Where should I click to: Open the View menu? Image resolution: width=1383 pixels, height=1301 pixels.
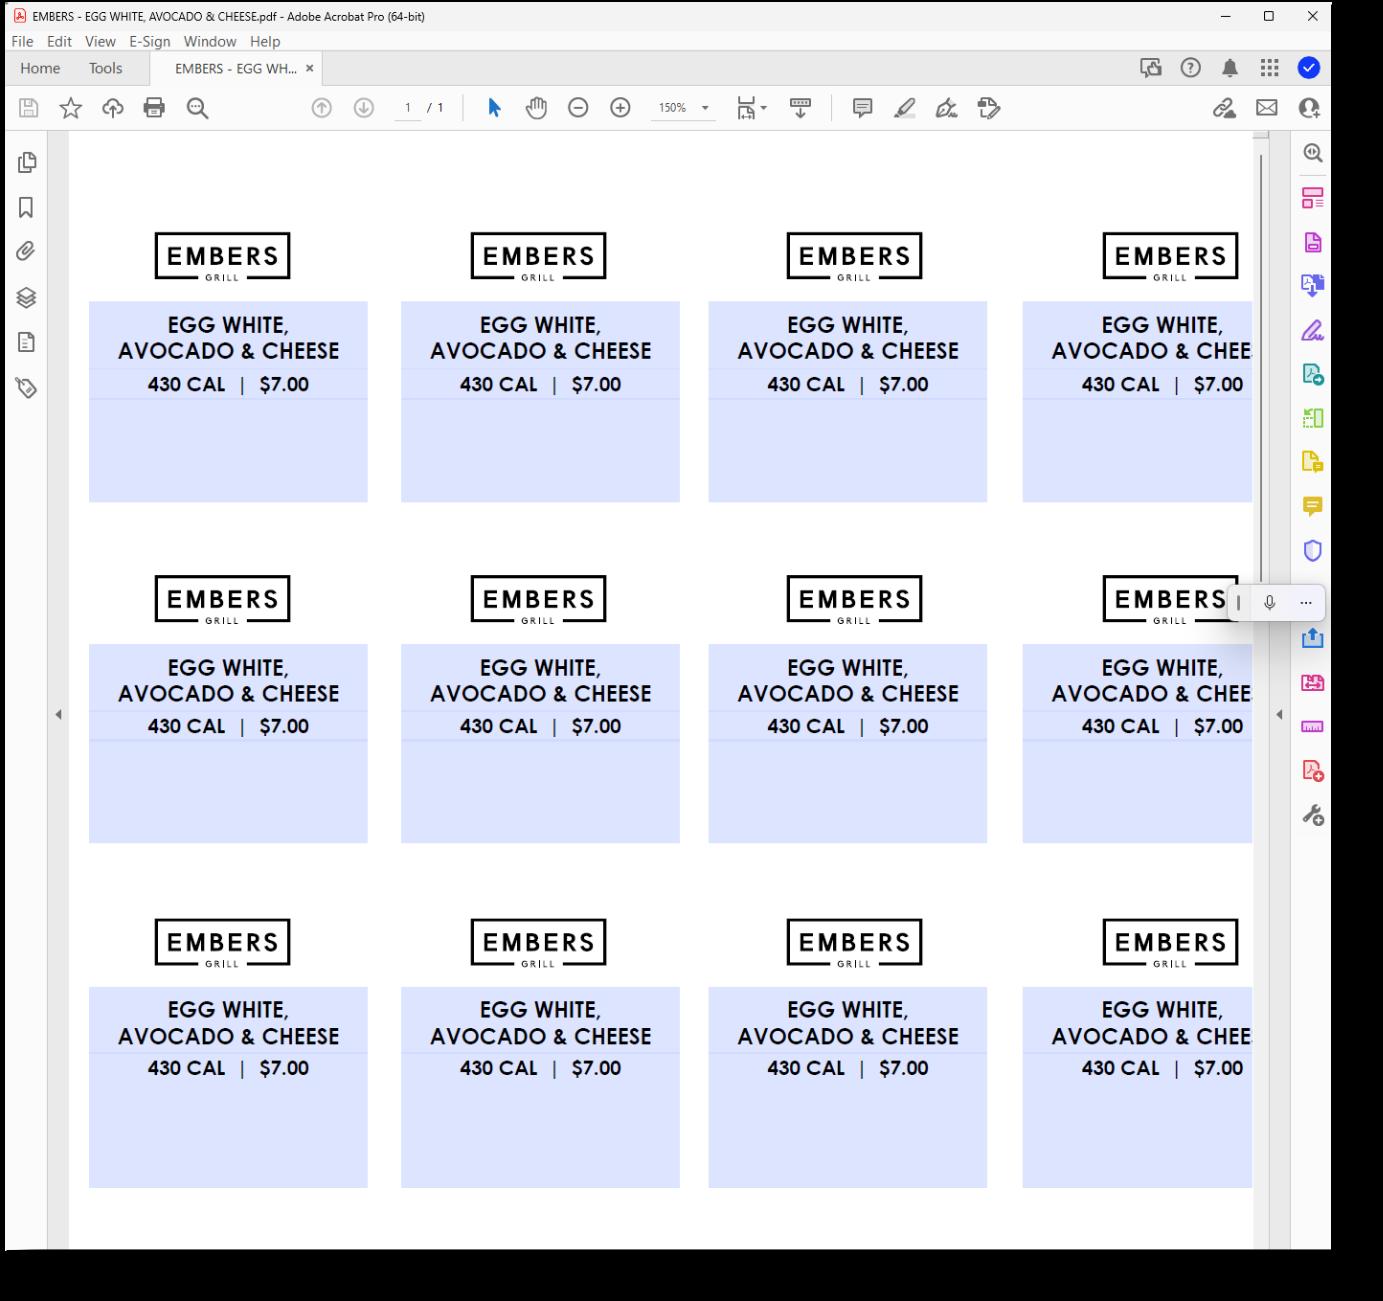click(x=100, y=41)
